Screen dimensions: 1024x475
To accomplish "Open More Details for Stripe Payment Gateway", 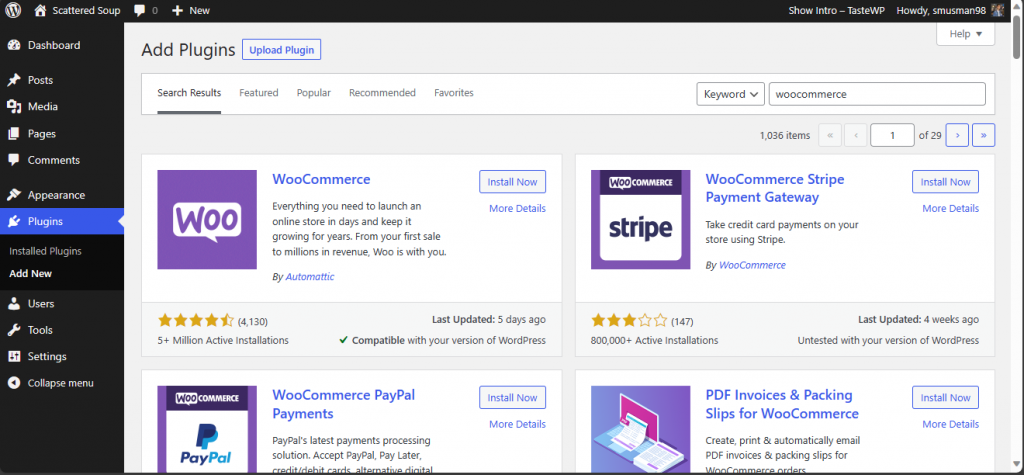I will click(950, 208).
